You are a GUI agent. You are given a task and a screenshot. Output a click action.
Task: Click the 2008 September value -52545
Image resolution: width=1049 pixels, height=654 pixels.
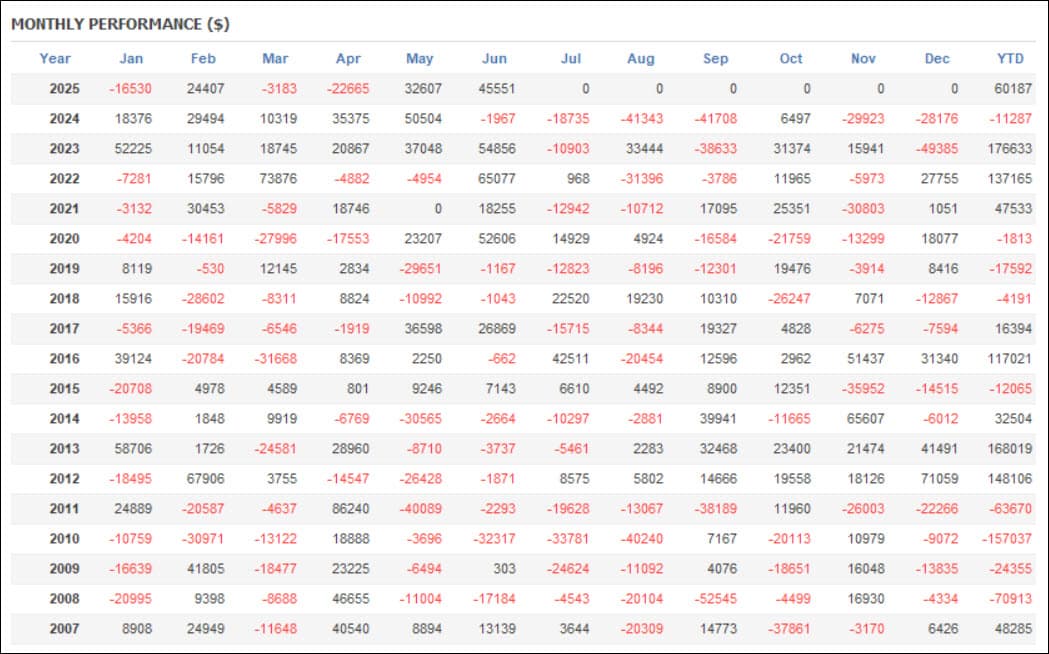[x=716, y=598]
